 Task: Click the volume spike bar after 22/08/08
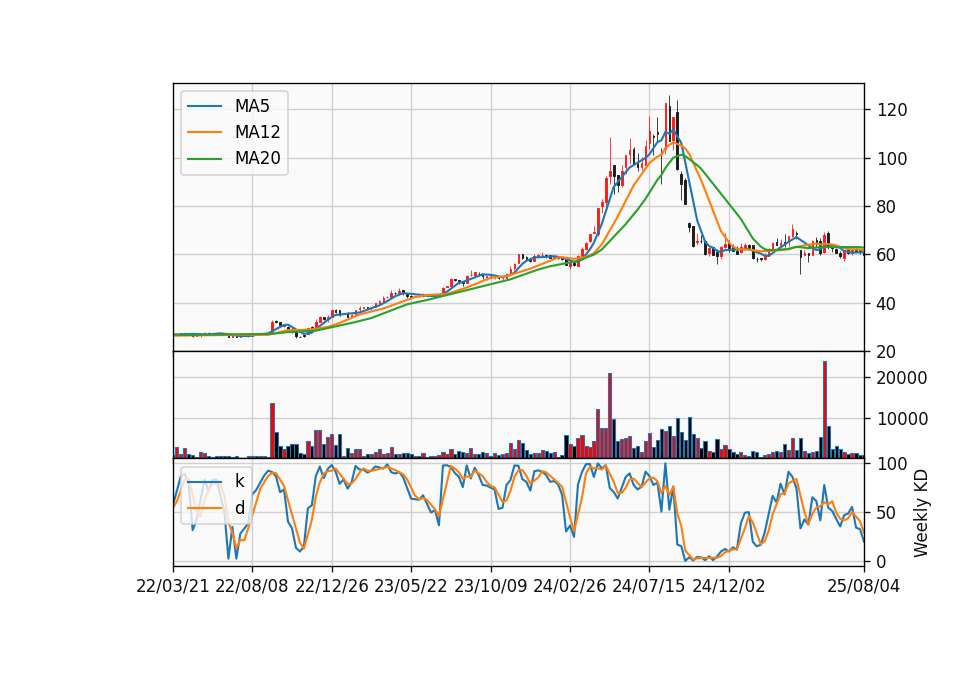coord(272,430)
